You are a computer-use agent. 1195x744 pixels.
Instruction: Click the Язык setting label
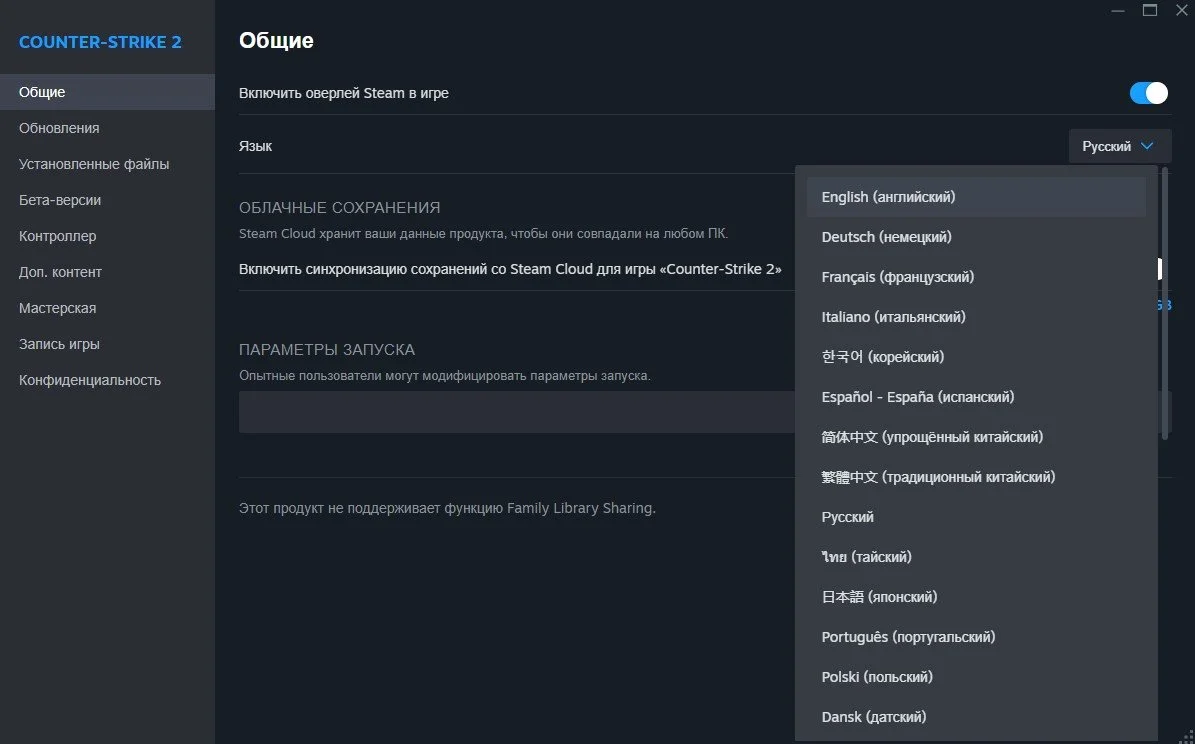point(255,146)
